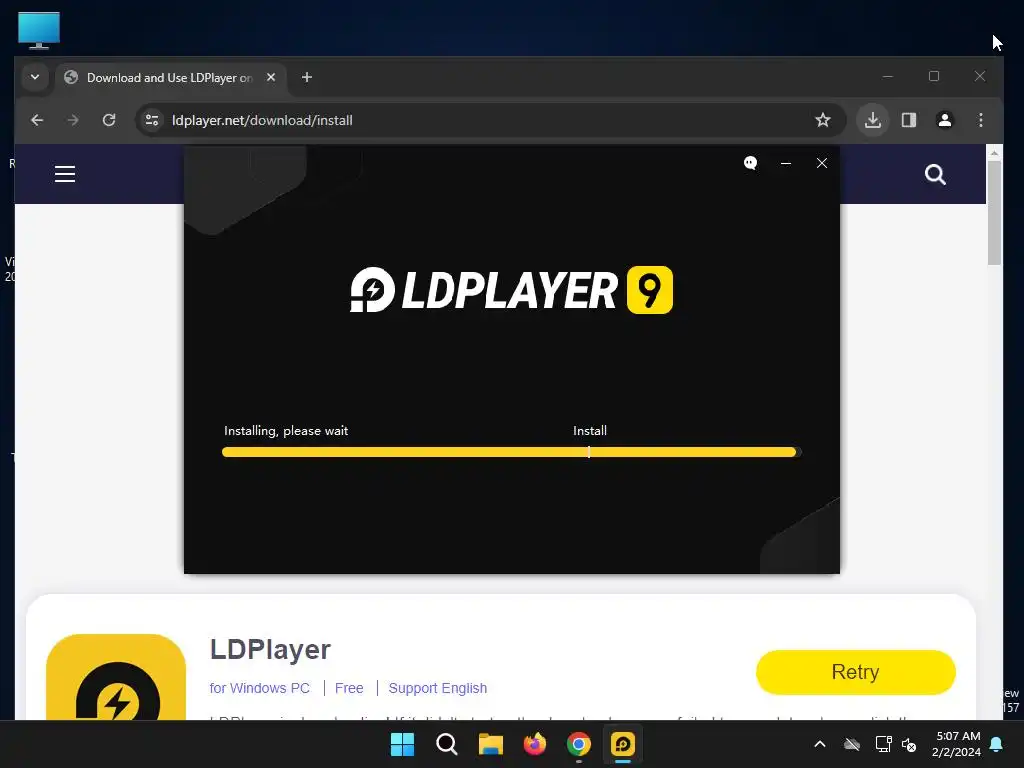
Task: Click the OneDrive cloud tray icon
Action: point(852,744)
